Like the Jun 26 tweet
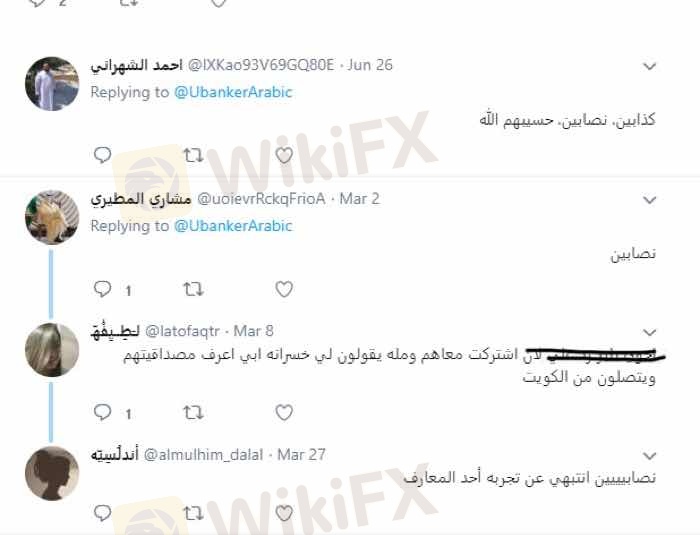The height and width of the screenshot is (535, 700). click(x=284, y=155)
